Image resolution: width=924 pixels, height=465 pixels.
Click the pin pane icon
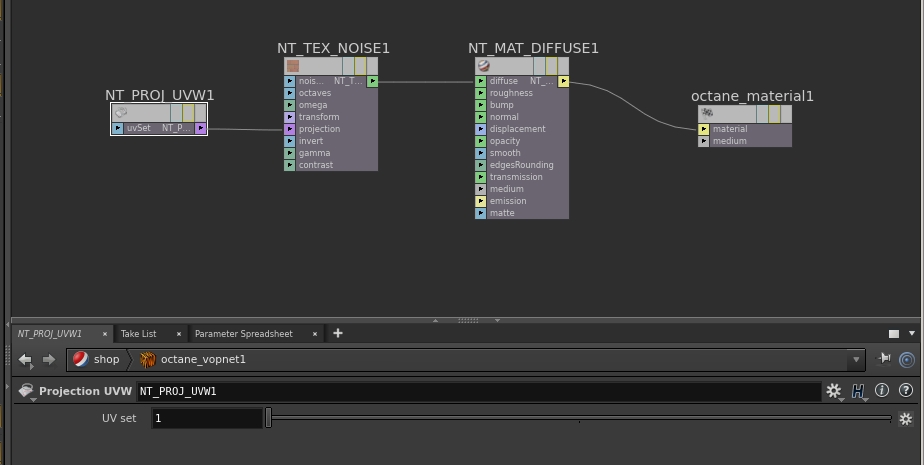point(885,358)
